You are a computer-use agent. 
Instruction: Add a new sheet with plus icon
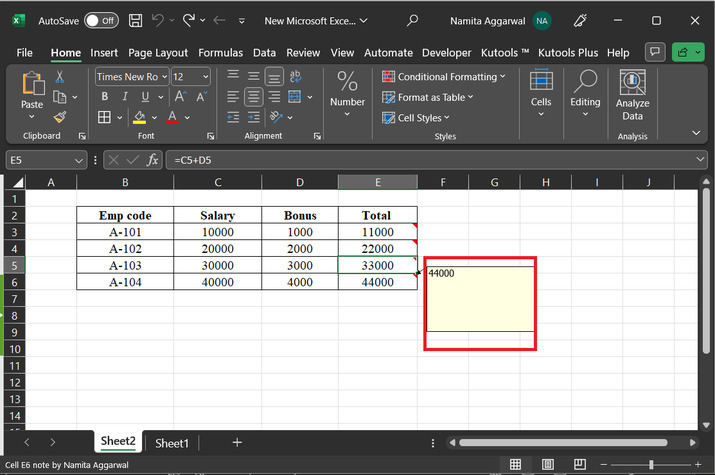coord(237,442)
